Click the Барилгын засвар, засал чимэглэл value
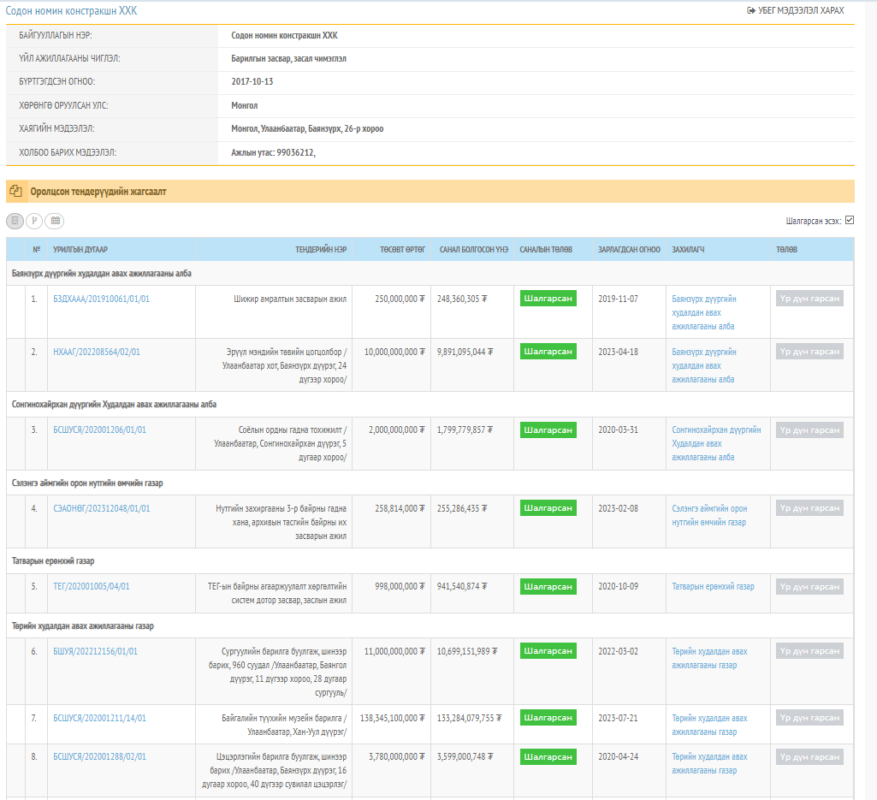 289,58
